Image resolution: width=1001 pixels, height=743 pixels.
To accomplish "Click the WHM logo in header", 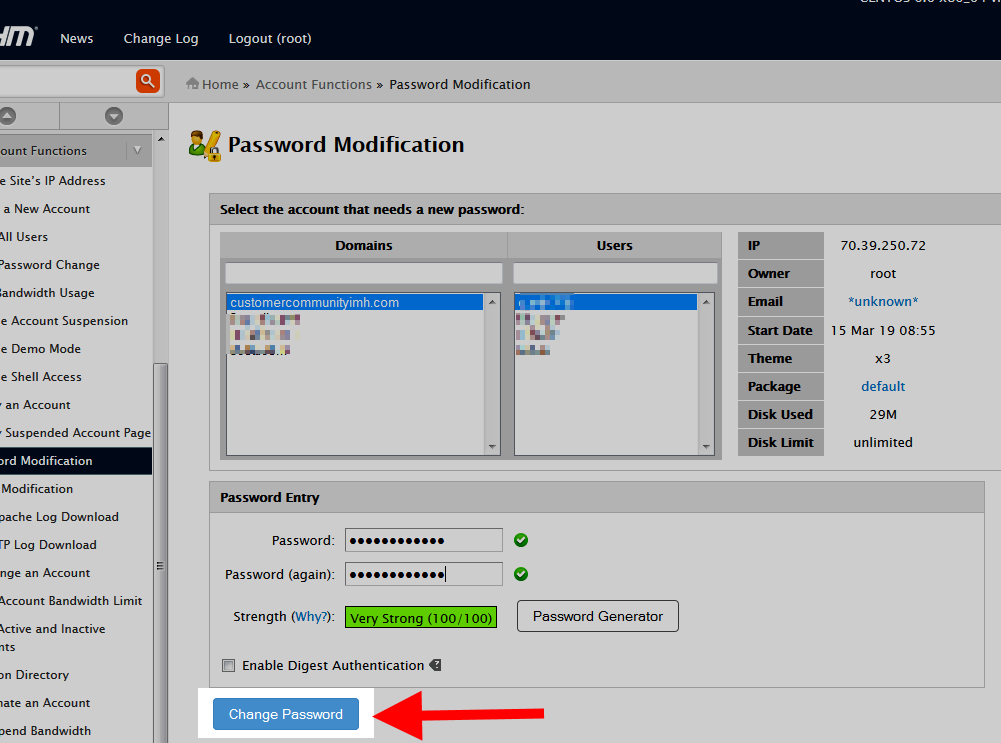I will click(18, 36).
